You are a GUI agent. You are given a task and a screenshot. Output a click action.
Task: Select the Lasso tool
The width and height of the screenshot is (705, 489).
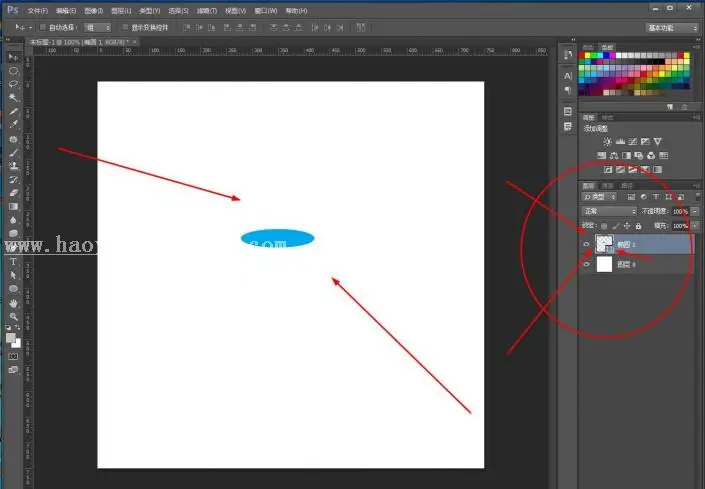click(13, 84)
